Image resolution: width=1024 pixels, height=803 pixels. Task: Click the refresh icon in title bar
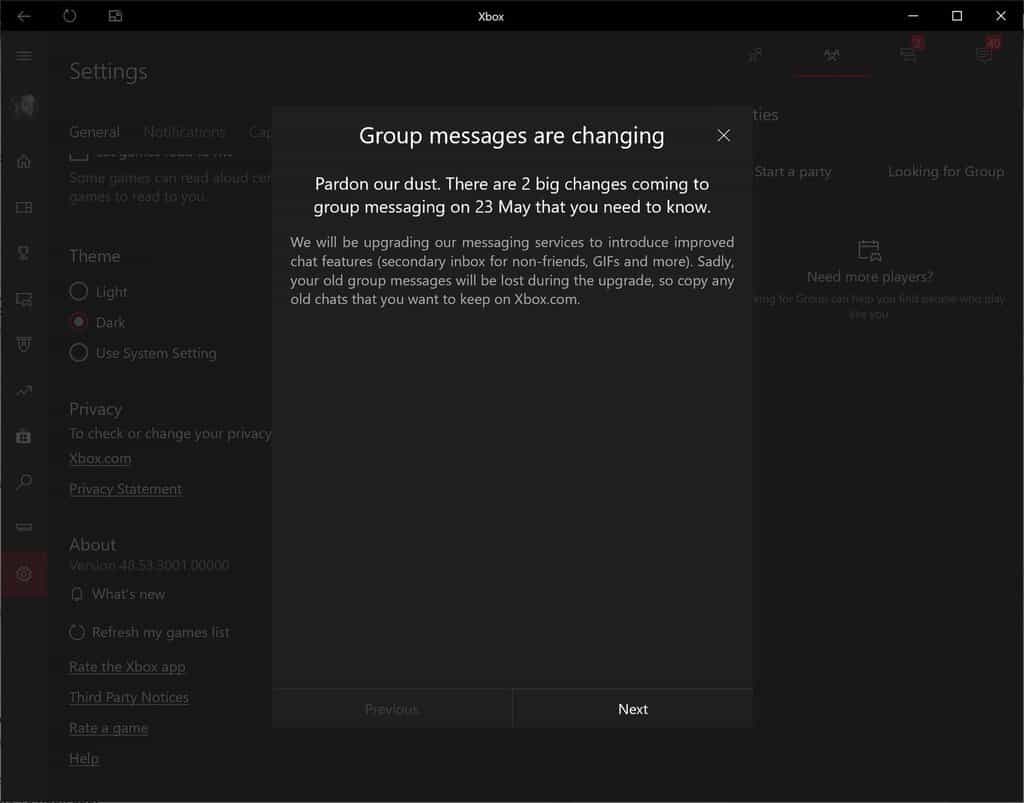click(x=69, y=16)
